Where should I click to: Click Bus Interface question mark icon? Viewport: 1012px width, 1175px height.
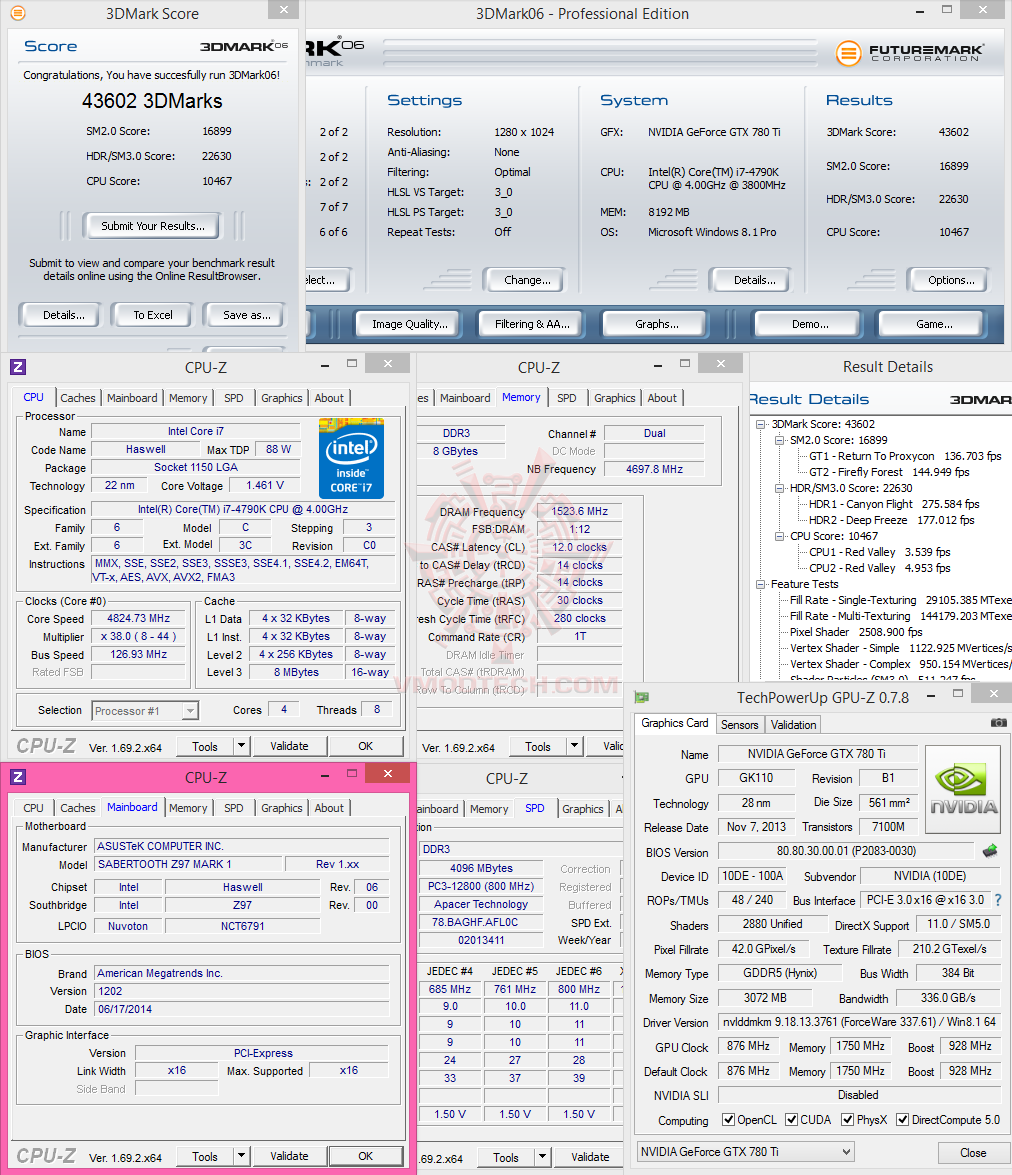coord(998,900)
